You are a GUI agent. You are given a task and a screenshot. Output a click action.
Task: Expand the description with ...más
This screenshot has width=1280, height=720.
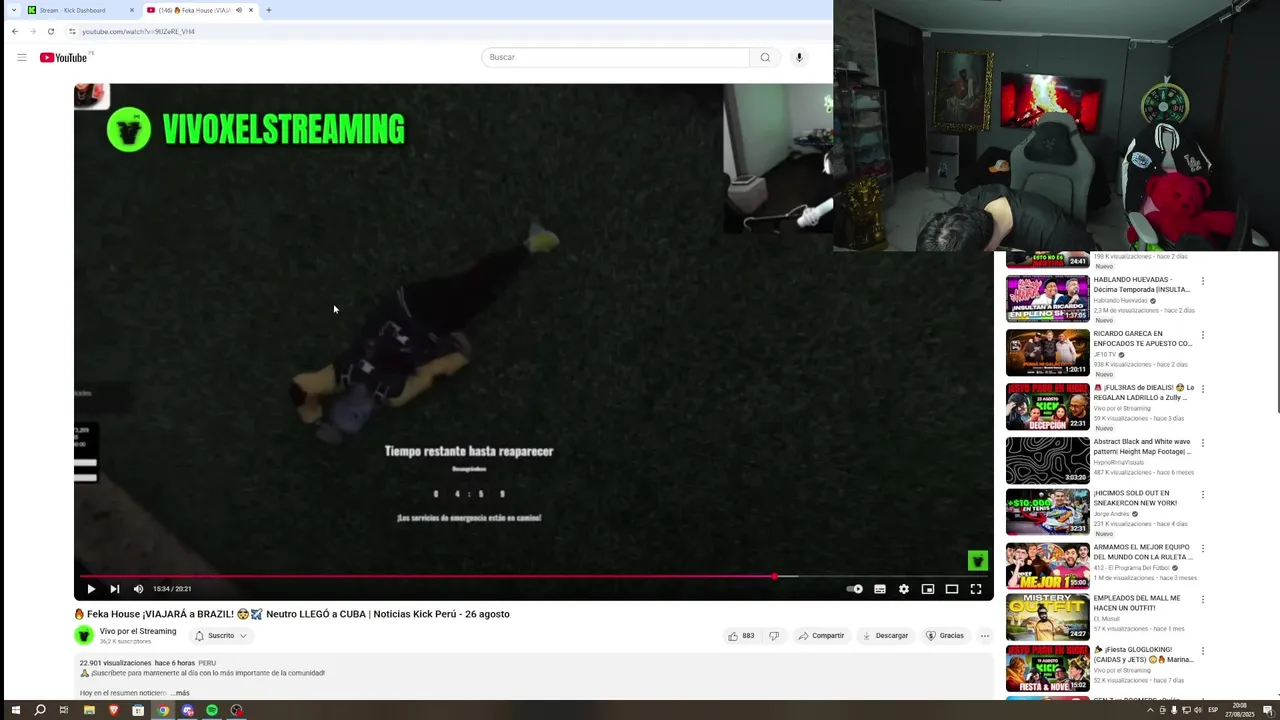pos(180,693)
